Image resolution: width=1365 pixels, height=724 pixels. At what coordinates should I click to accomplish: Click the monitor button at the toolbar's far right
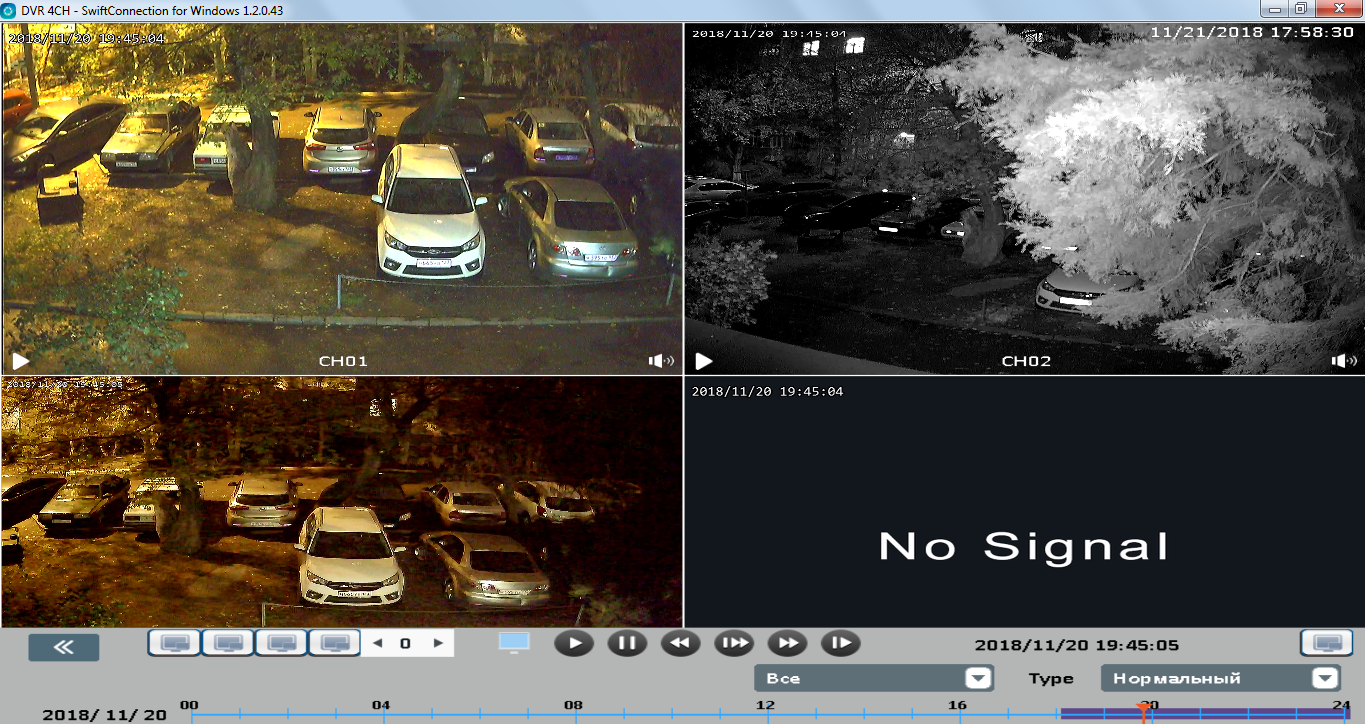tap(1326, 643)
